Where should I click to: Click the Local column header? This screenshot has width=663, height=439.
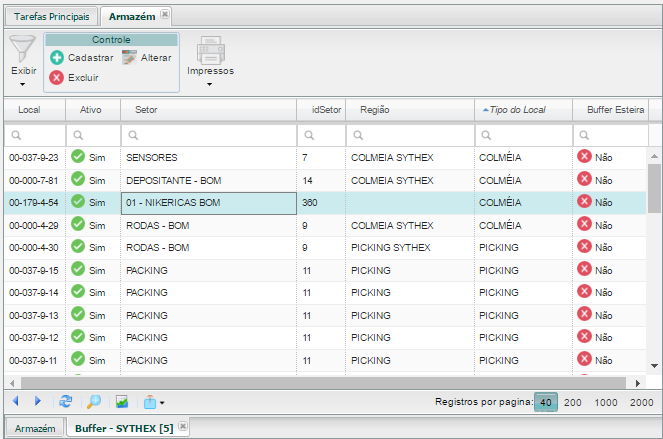35,110
